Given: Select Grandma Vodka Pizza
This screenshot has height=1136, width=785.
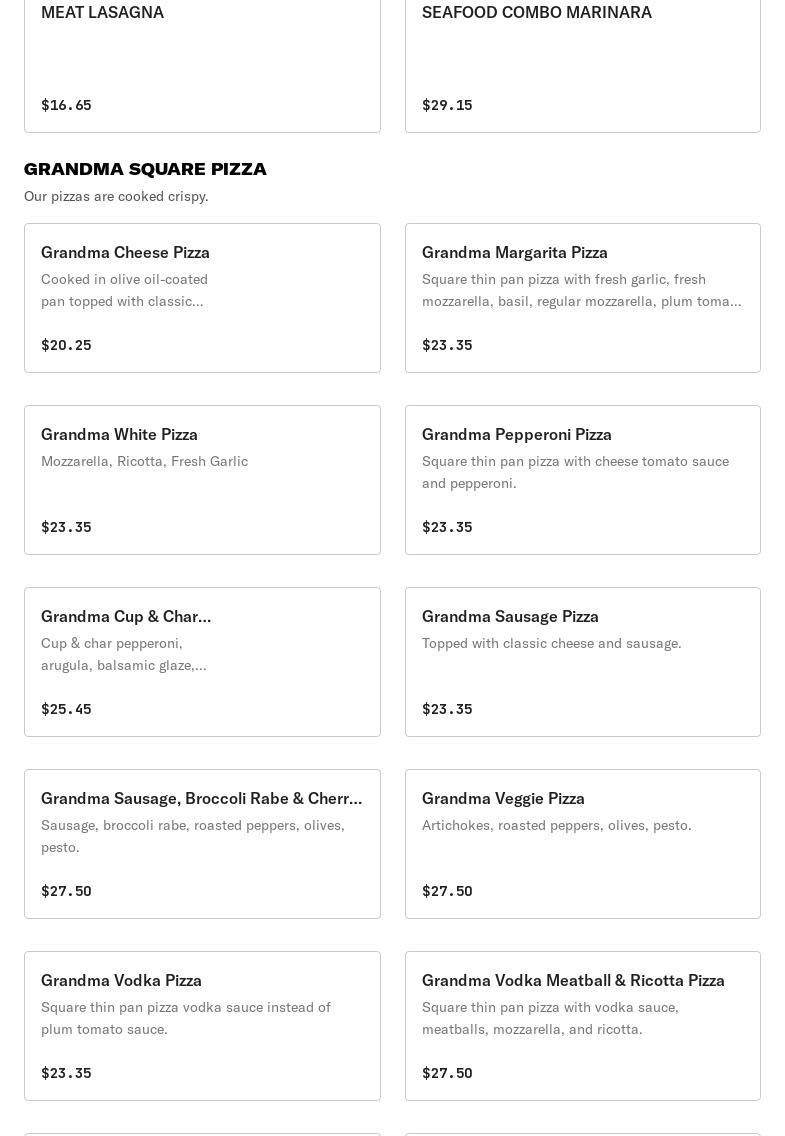Looking at the screenshot, I should click(202, 1026).
